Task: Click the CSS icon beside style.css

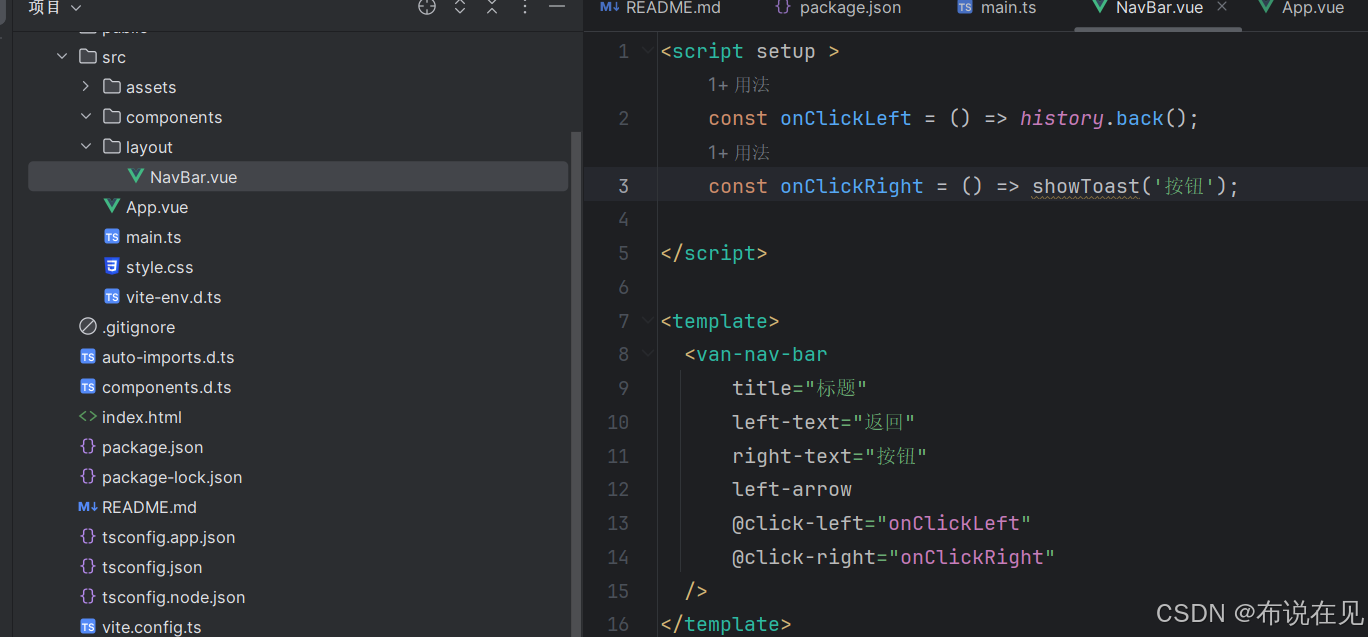Action: 112,267
